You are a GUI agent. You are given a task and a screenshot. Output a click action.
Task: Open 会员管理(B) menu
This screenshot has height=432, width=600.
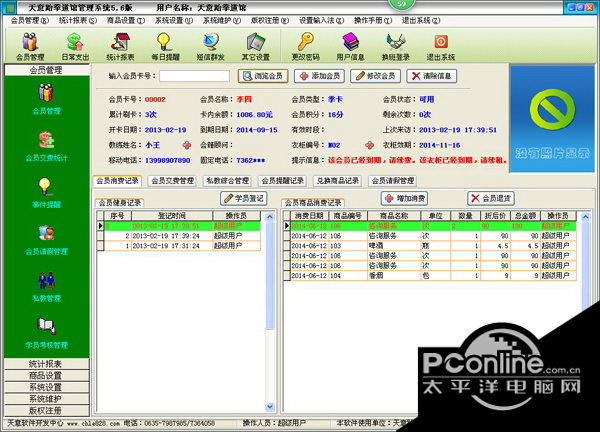tap(30, 21)
